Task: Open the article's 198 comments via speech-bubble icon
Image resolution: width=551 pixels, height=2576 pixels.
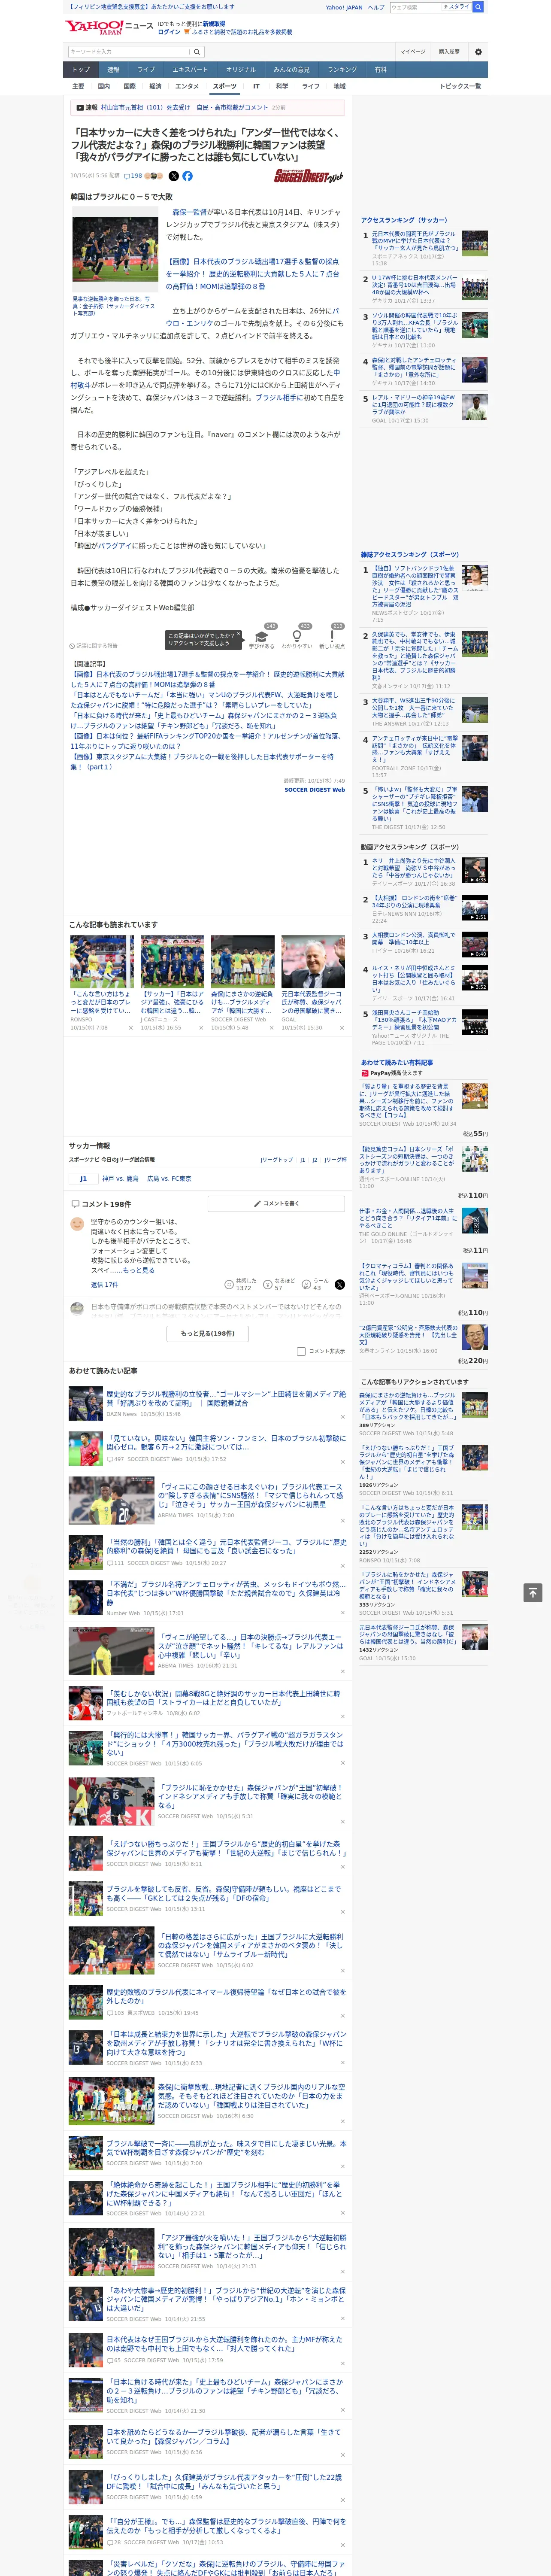Action: (x=133, y=176)
